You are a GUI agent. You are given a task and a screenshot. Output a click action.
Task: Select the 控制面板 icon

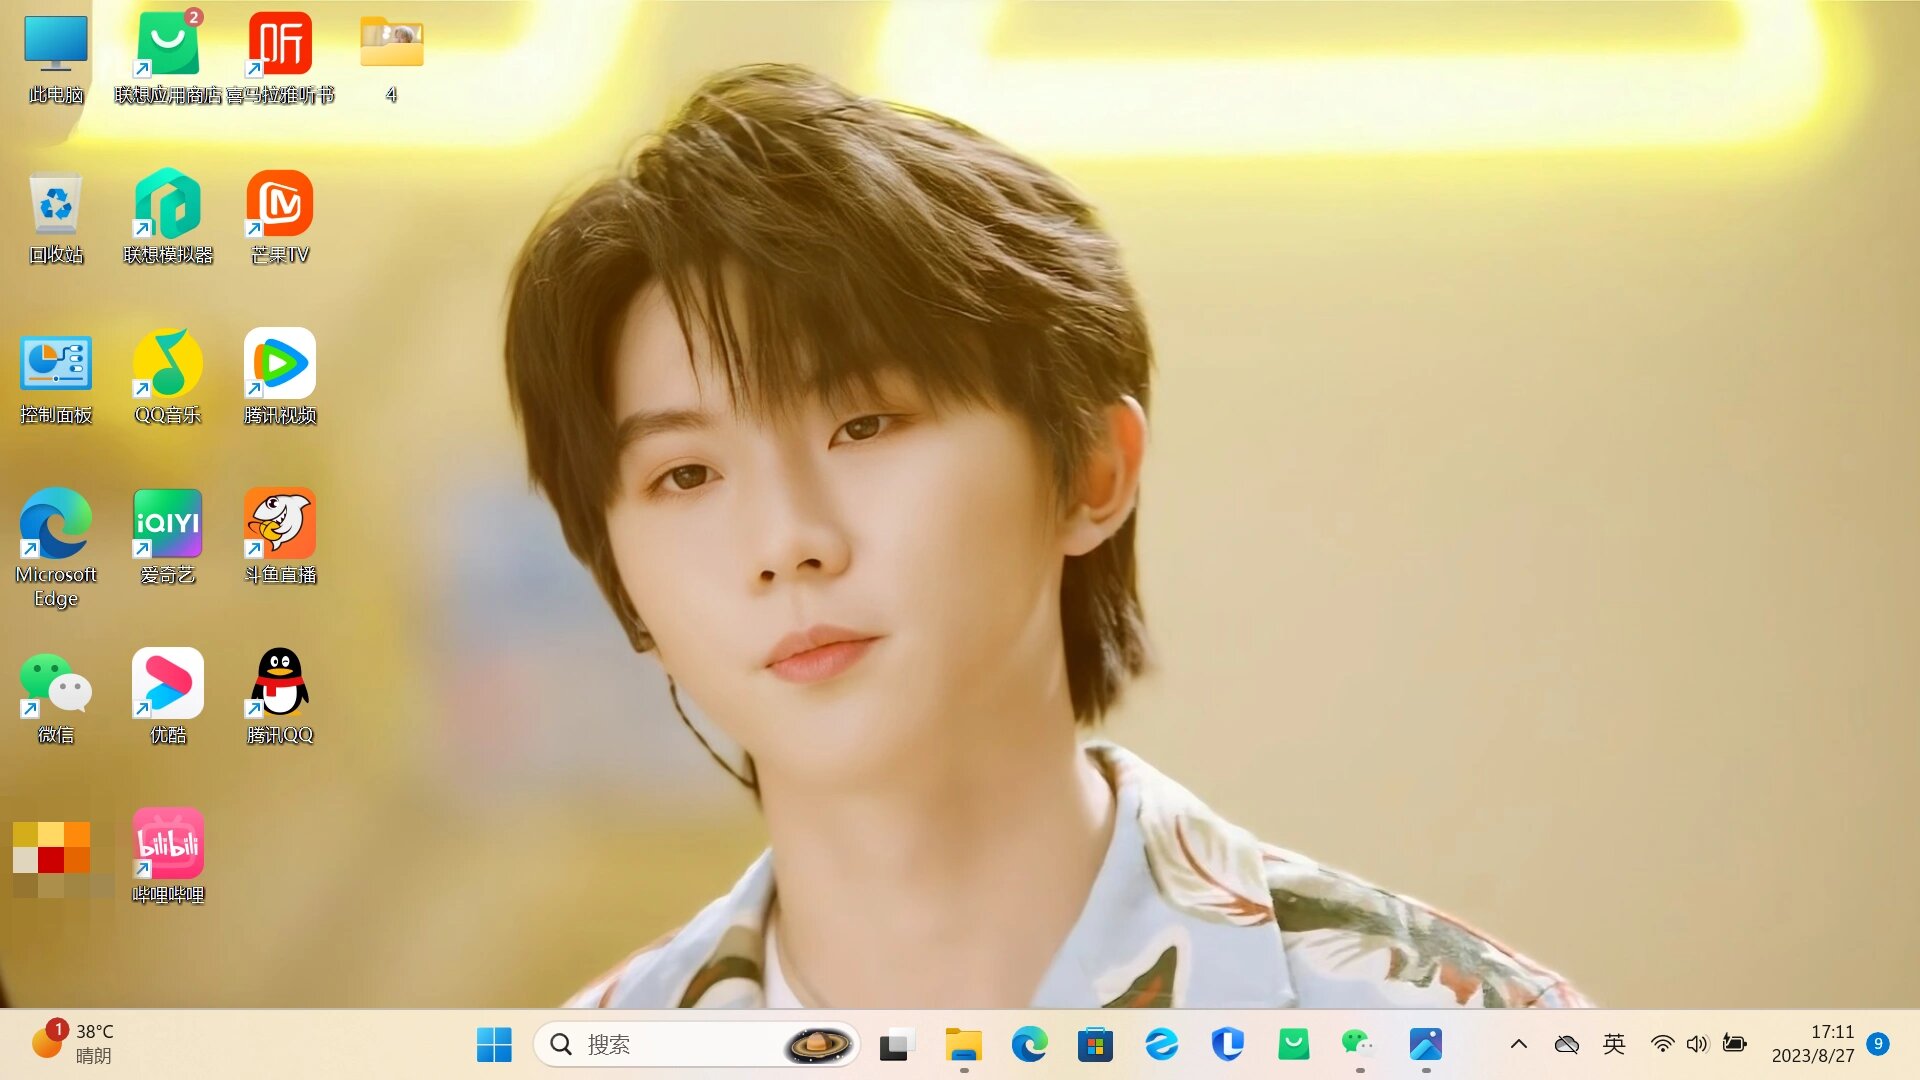point(56,378)
